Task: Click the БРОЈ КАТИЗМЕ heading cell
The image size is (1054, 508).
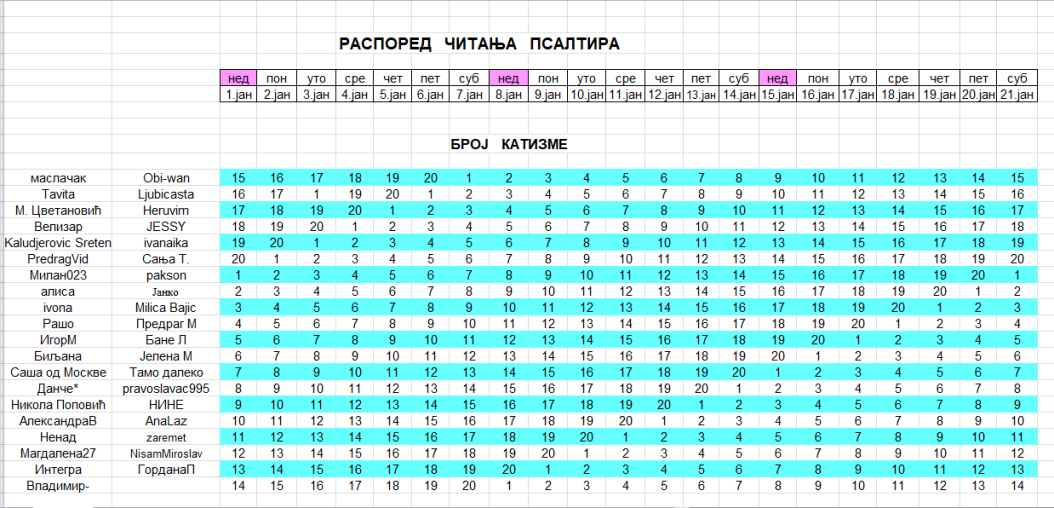Action: click(509, 144)
